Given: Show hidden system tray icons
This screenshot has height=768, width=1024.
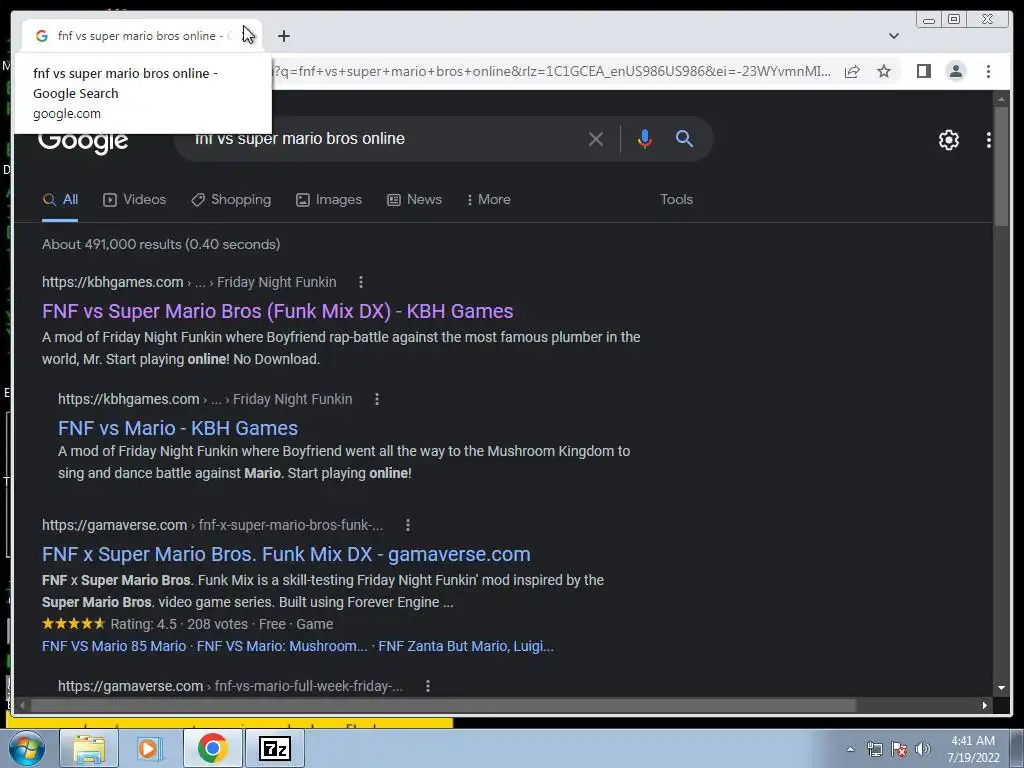Looking at the screenshot, I should [x=850, y=749].
